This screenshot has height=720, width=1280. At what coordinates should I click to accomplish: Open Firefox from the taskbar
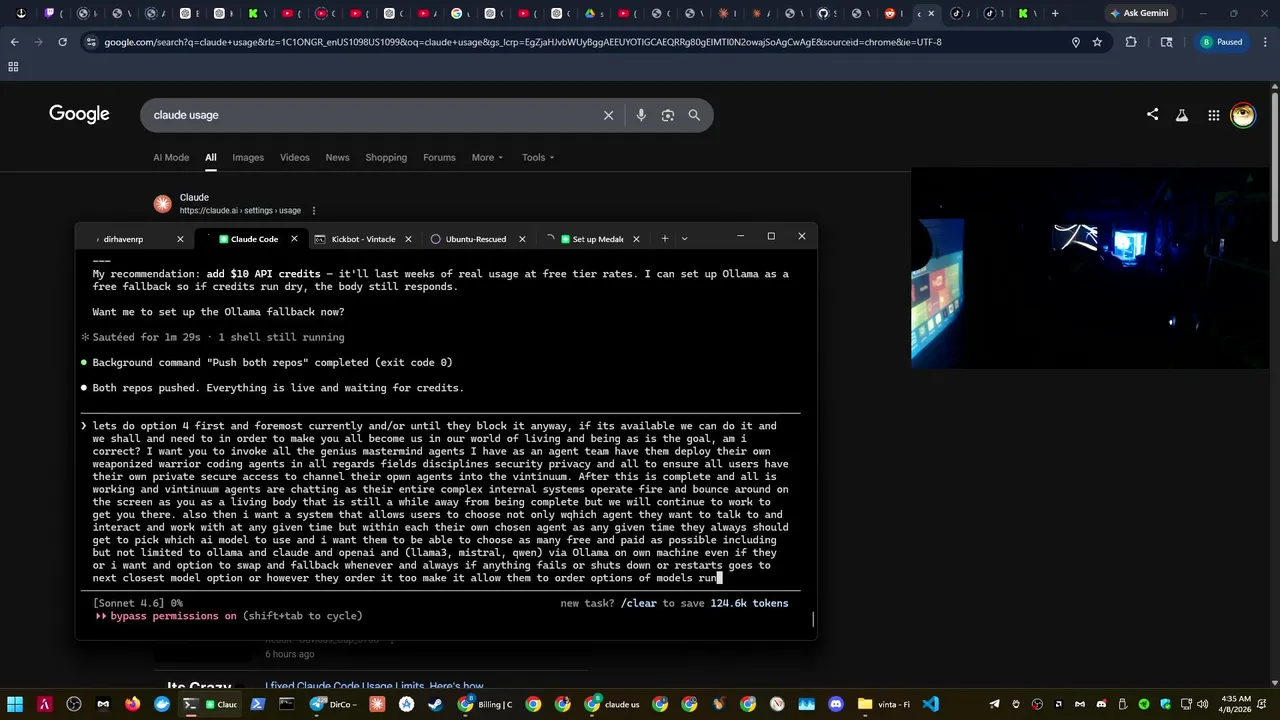pos(132,704)
